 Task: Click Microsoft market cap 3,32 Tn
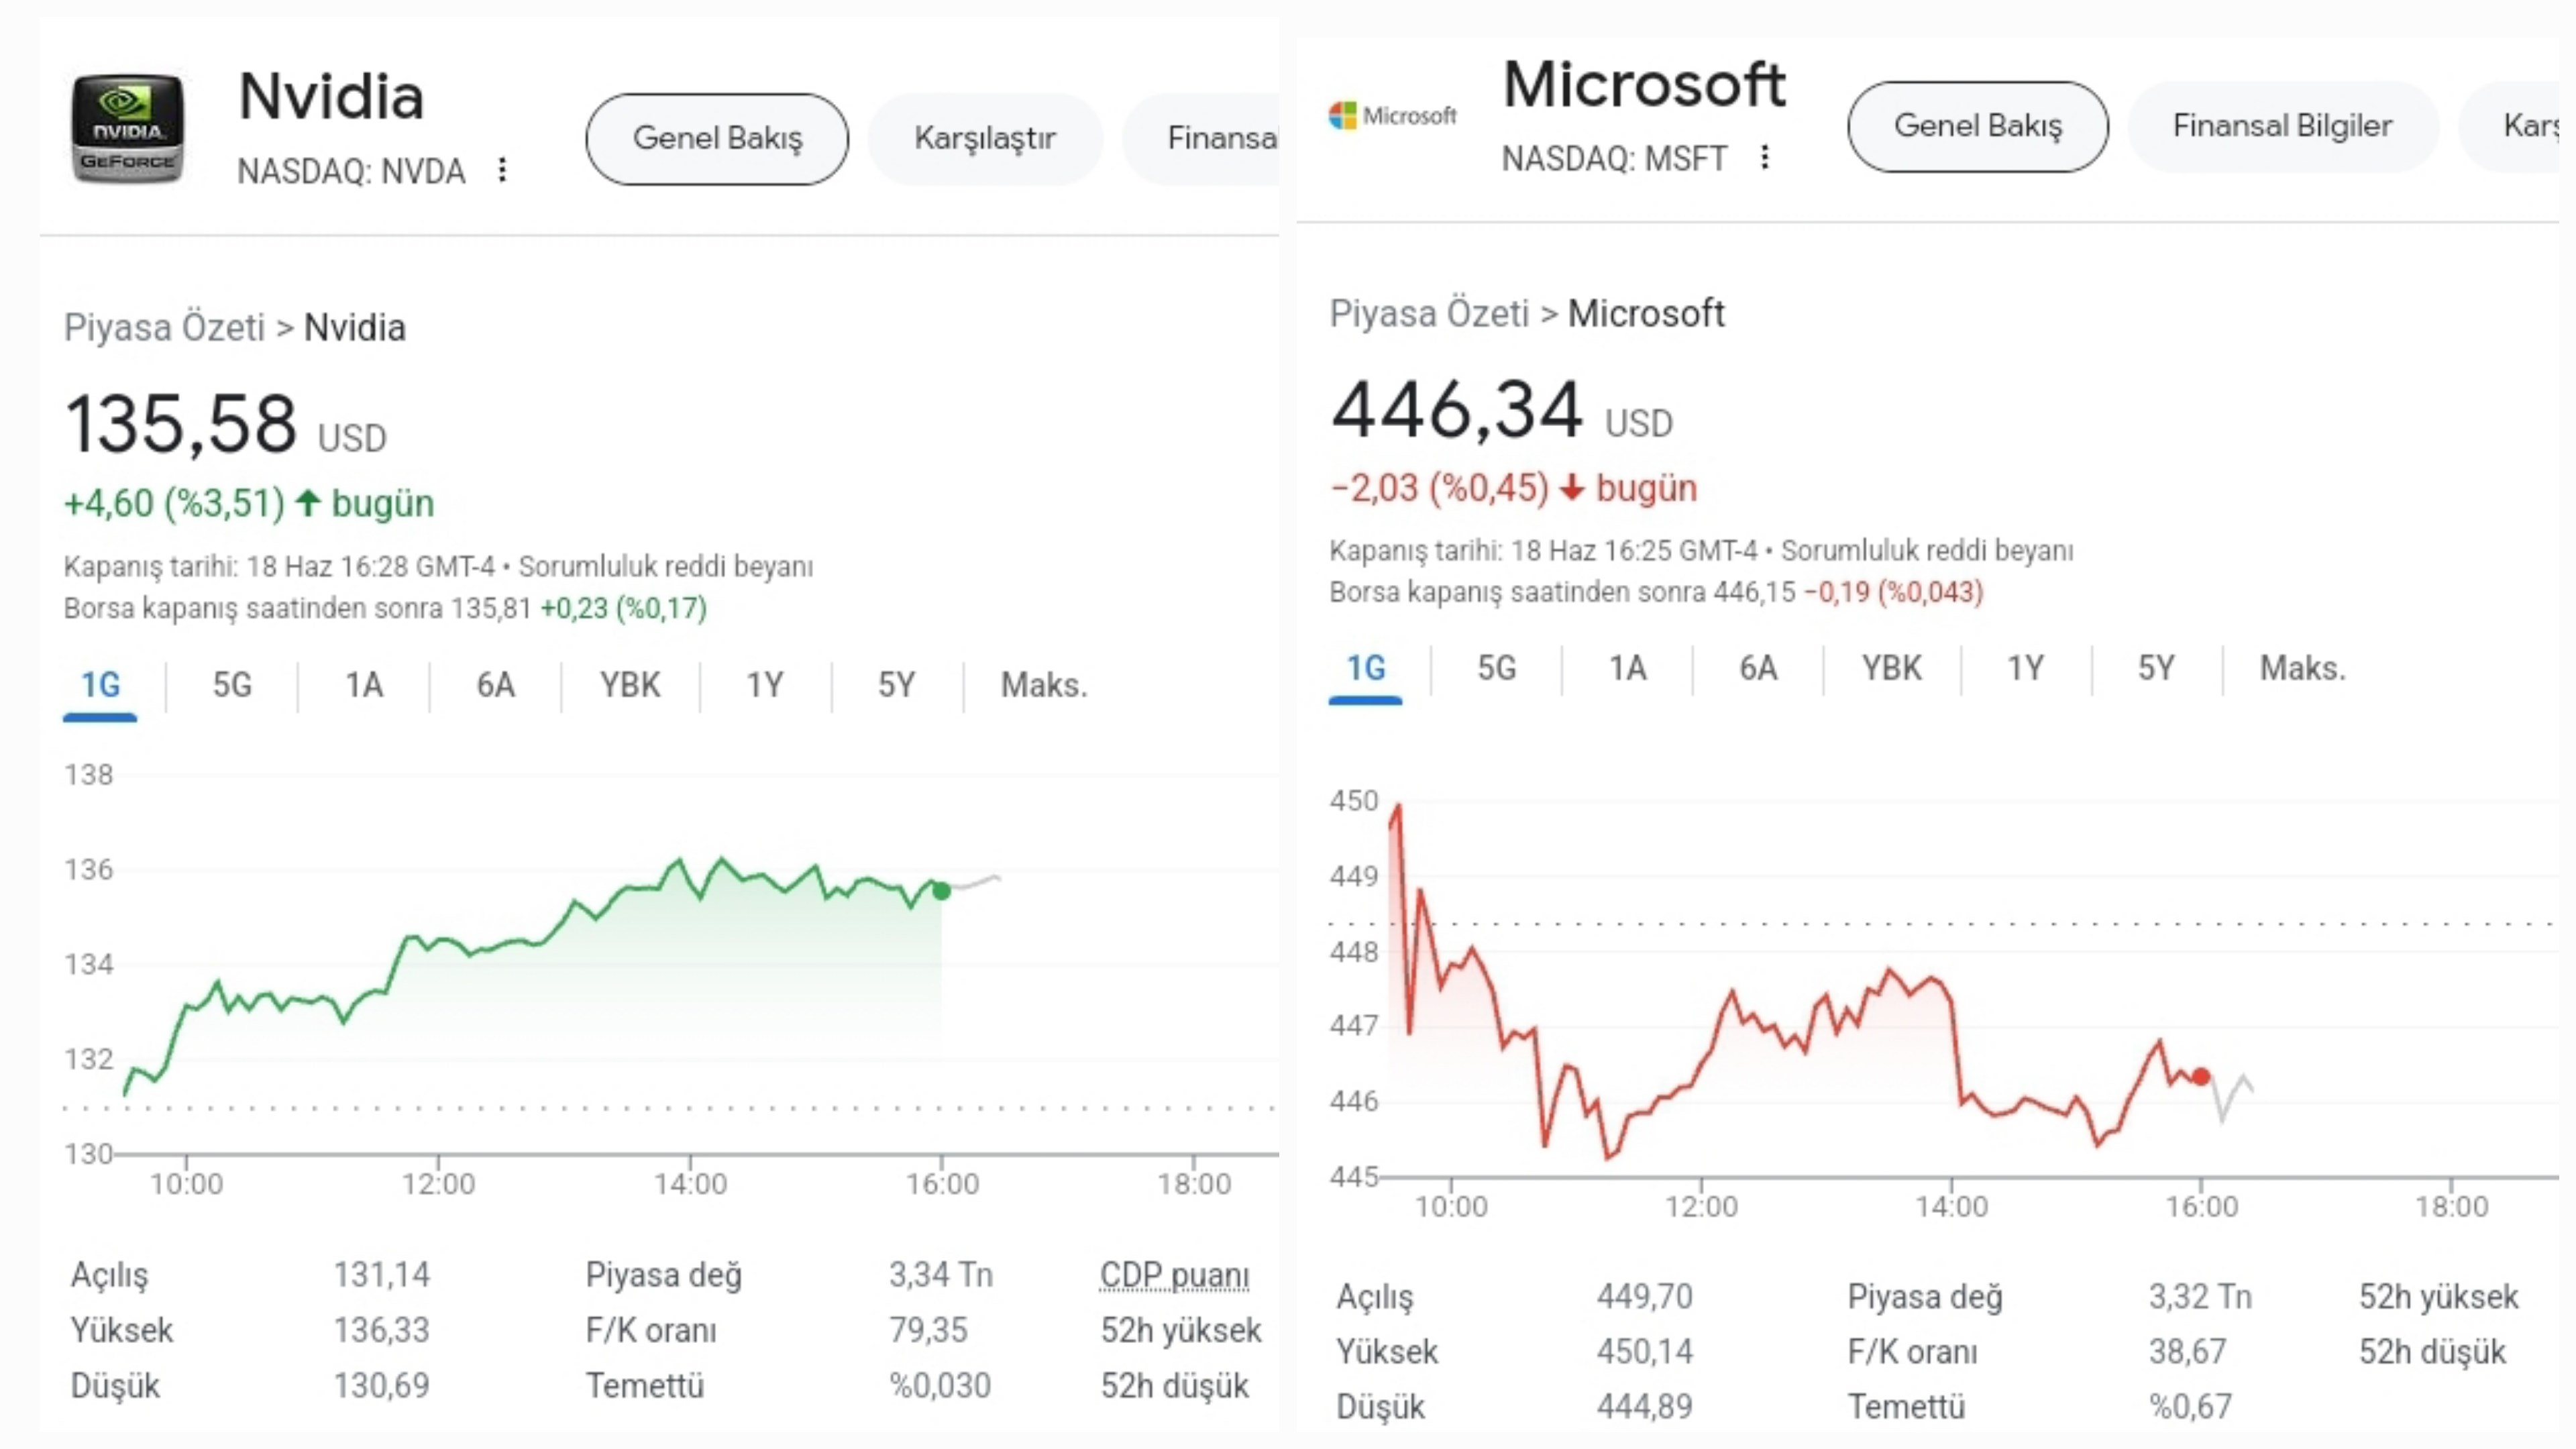click(x=2200, y=1297)
